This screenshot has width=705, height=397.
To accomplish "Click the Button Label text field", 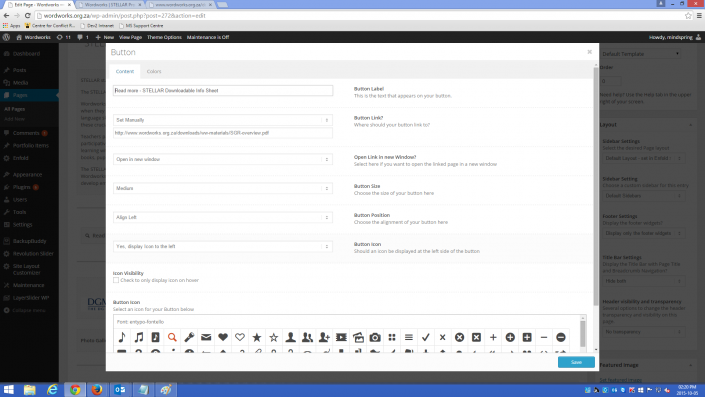I will coord(223,90).
